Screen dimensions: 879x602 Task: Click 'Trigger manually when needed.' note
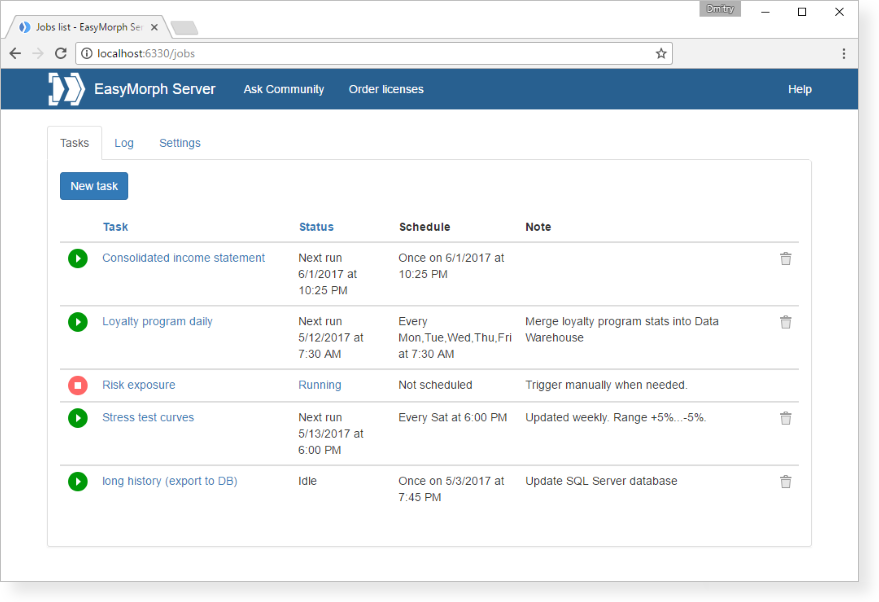click(606, 385)
